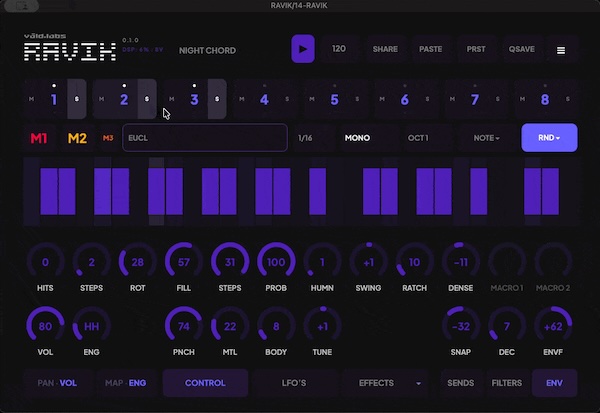Expand the EFFECTS dropdown arrow
Screen dimensions: 600x413
(x=418, y=384)
